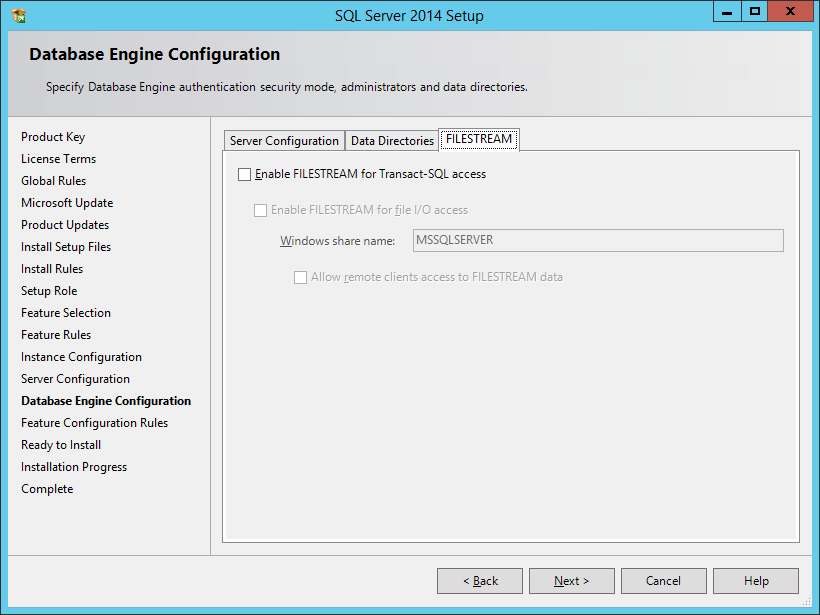Minimize the setup window
This screenshot has width=820, height=615.
click(729, 12)
